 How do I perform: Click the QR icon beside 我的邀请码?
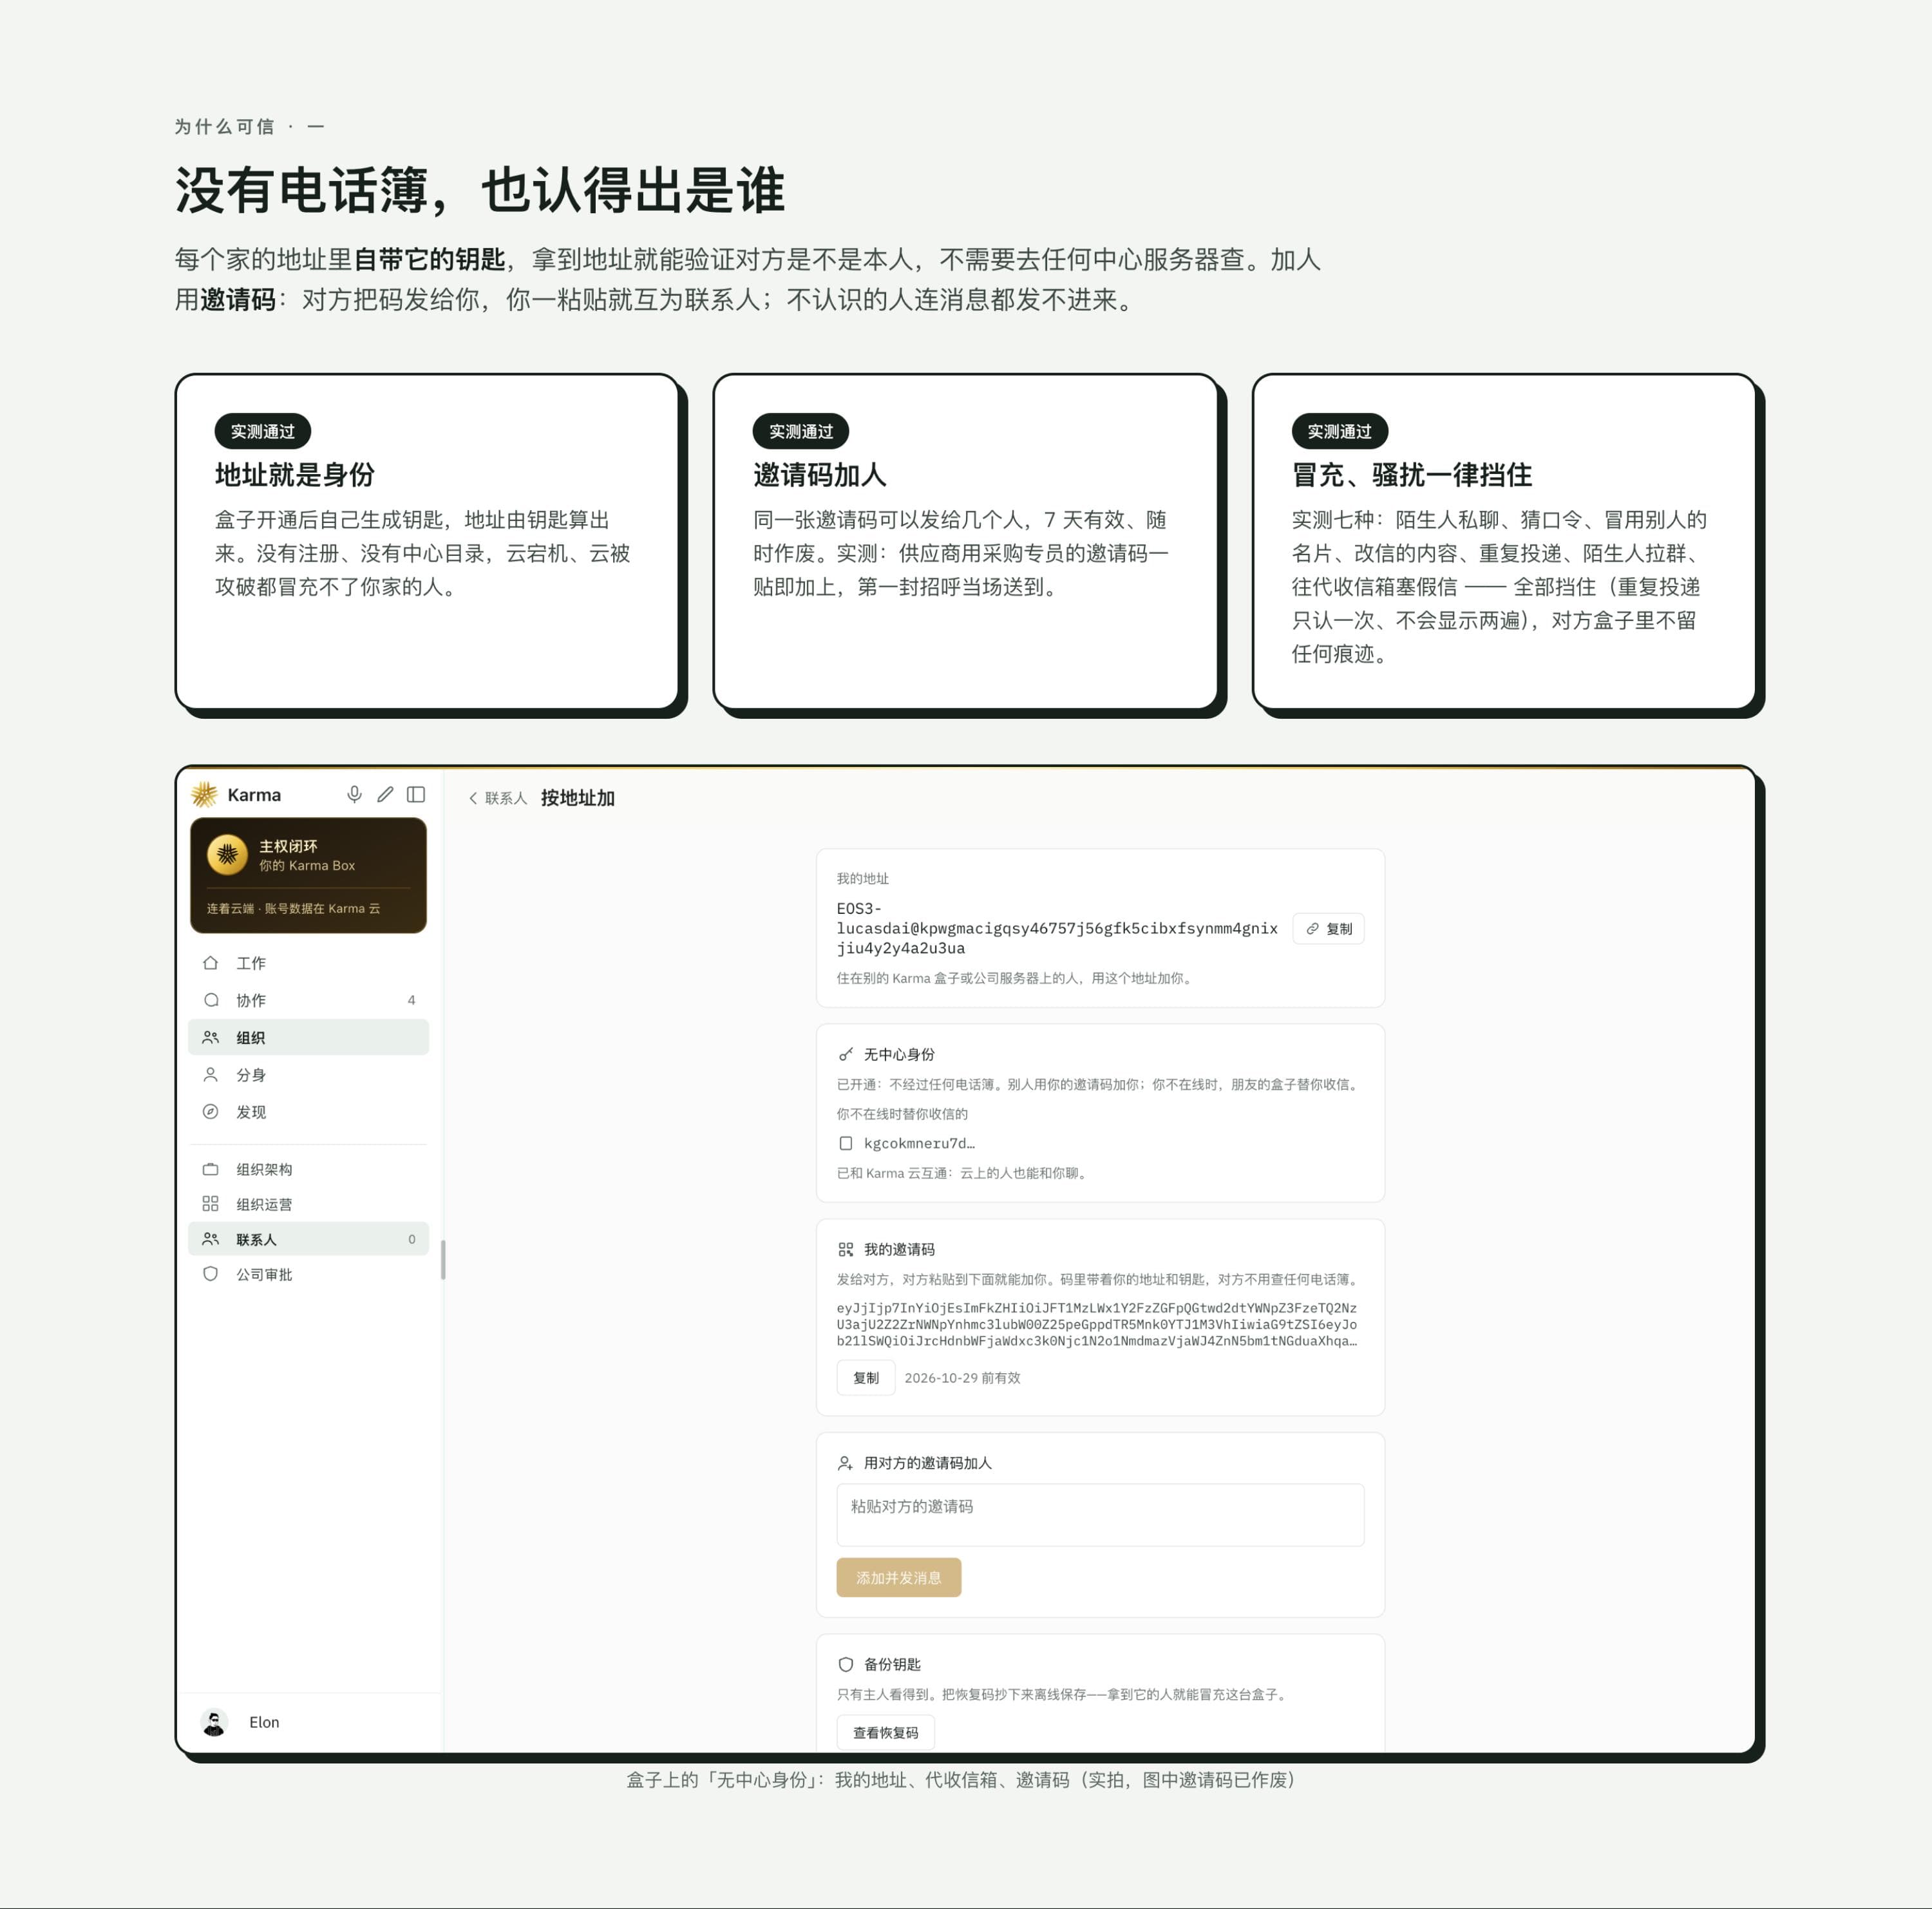tap(846, 1249)
